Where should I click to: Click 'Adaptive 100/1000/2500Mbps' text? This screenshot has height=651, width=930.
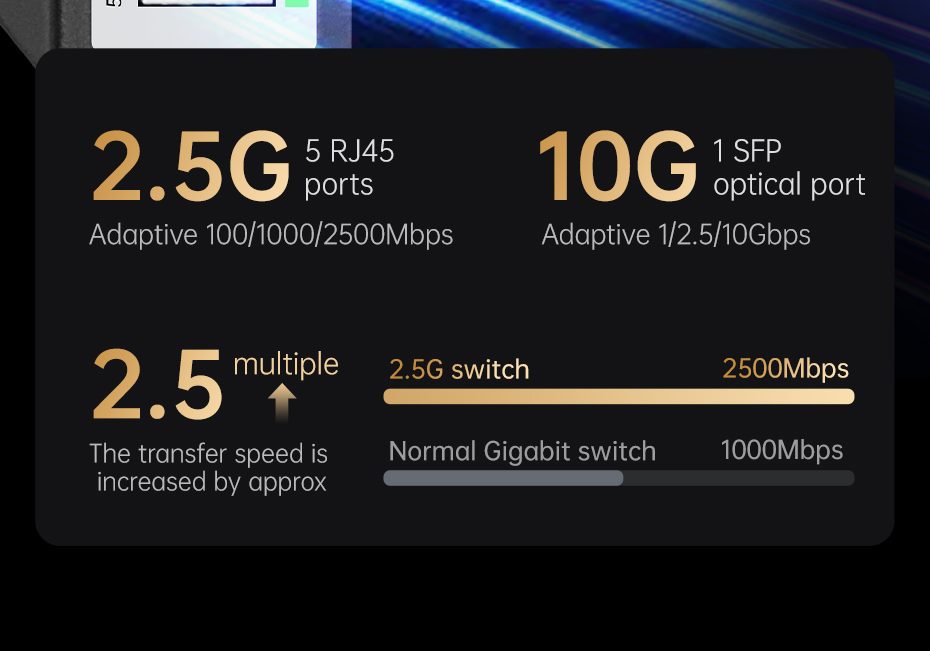coord(271,235)
